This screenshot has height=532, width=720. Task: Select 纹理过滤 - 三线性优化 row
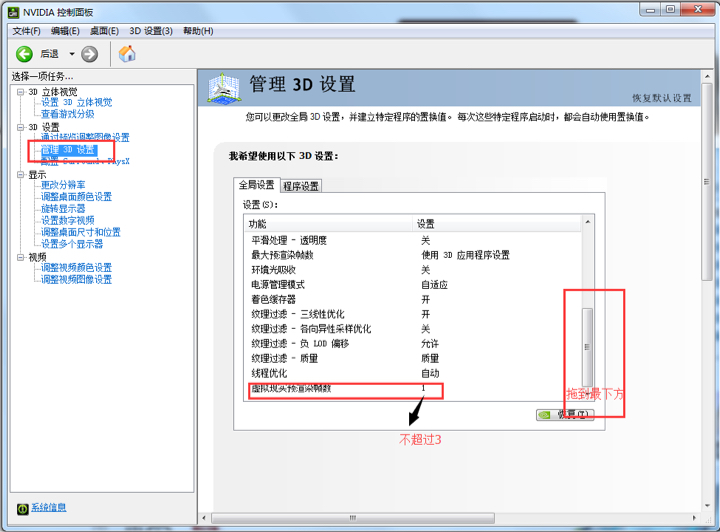(413, 314)
